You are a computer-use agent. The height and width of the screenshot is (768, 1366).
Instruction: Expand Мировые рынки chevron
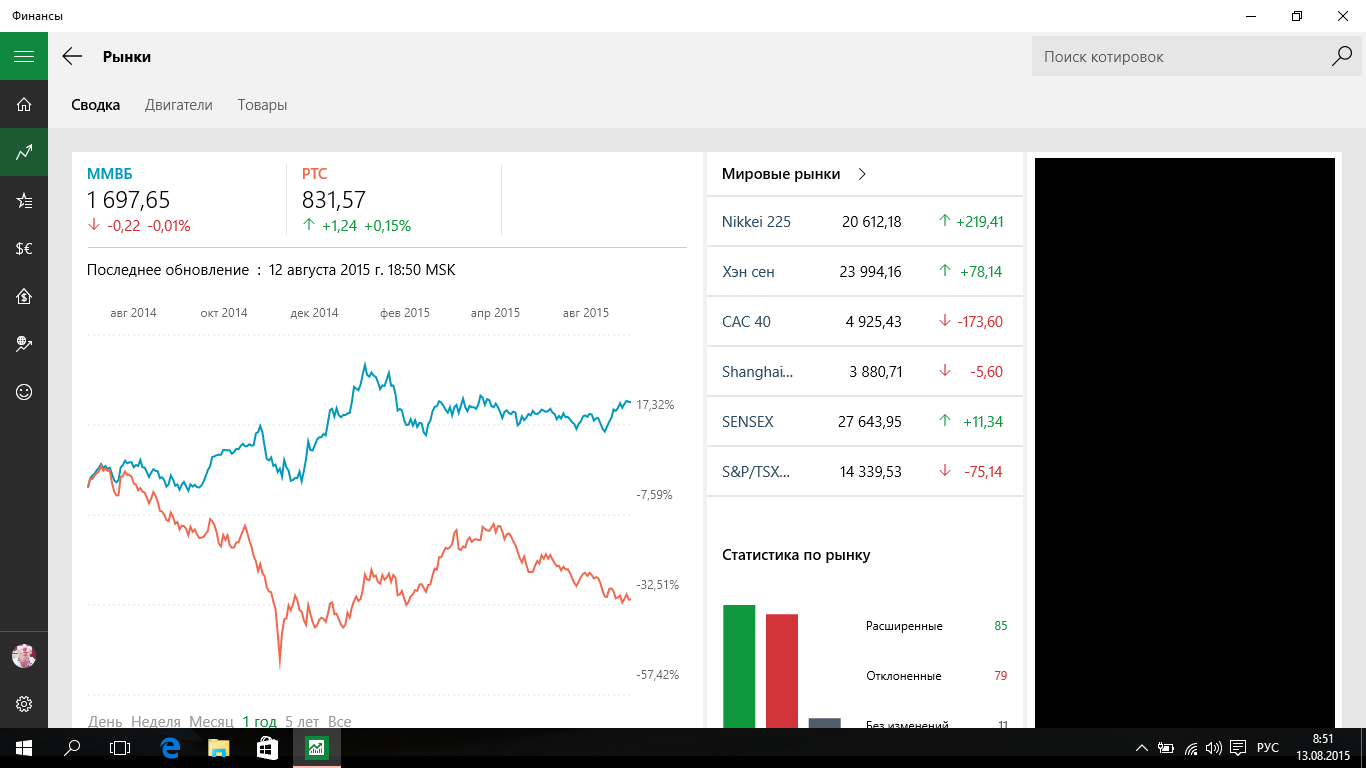862,174
